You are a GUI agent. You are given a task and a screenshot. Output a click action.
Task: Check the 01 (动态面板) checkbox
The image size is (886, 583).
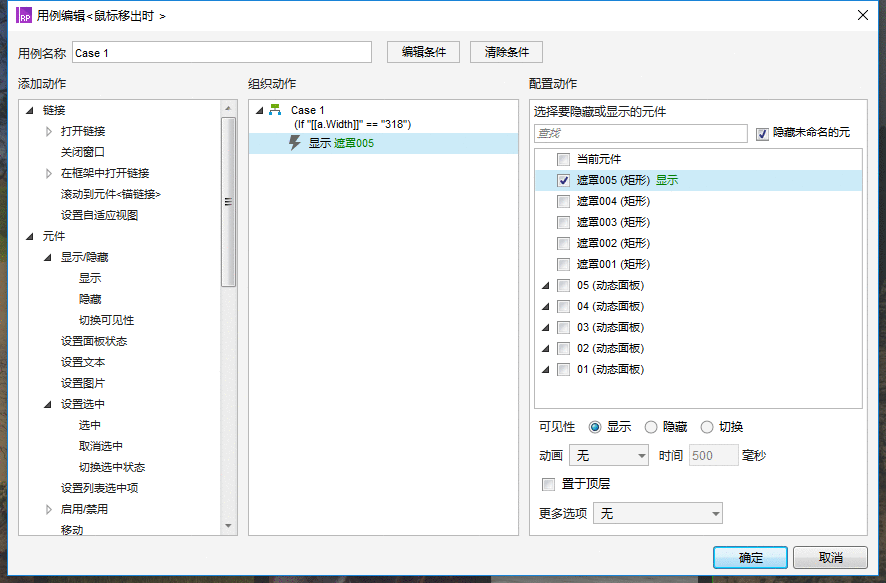tap(563, 369)
